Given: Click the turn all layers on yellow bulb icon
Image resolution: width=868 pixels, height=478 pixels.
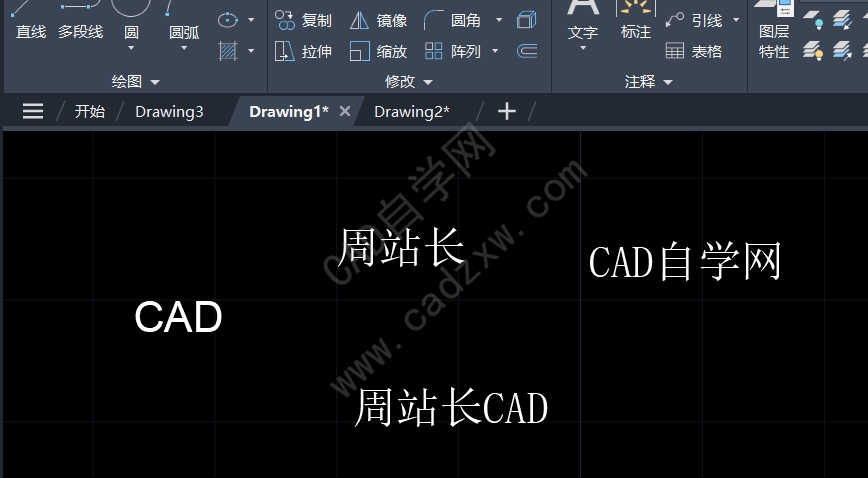Looking at the screenshot, I should pos(813,51).
